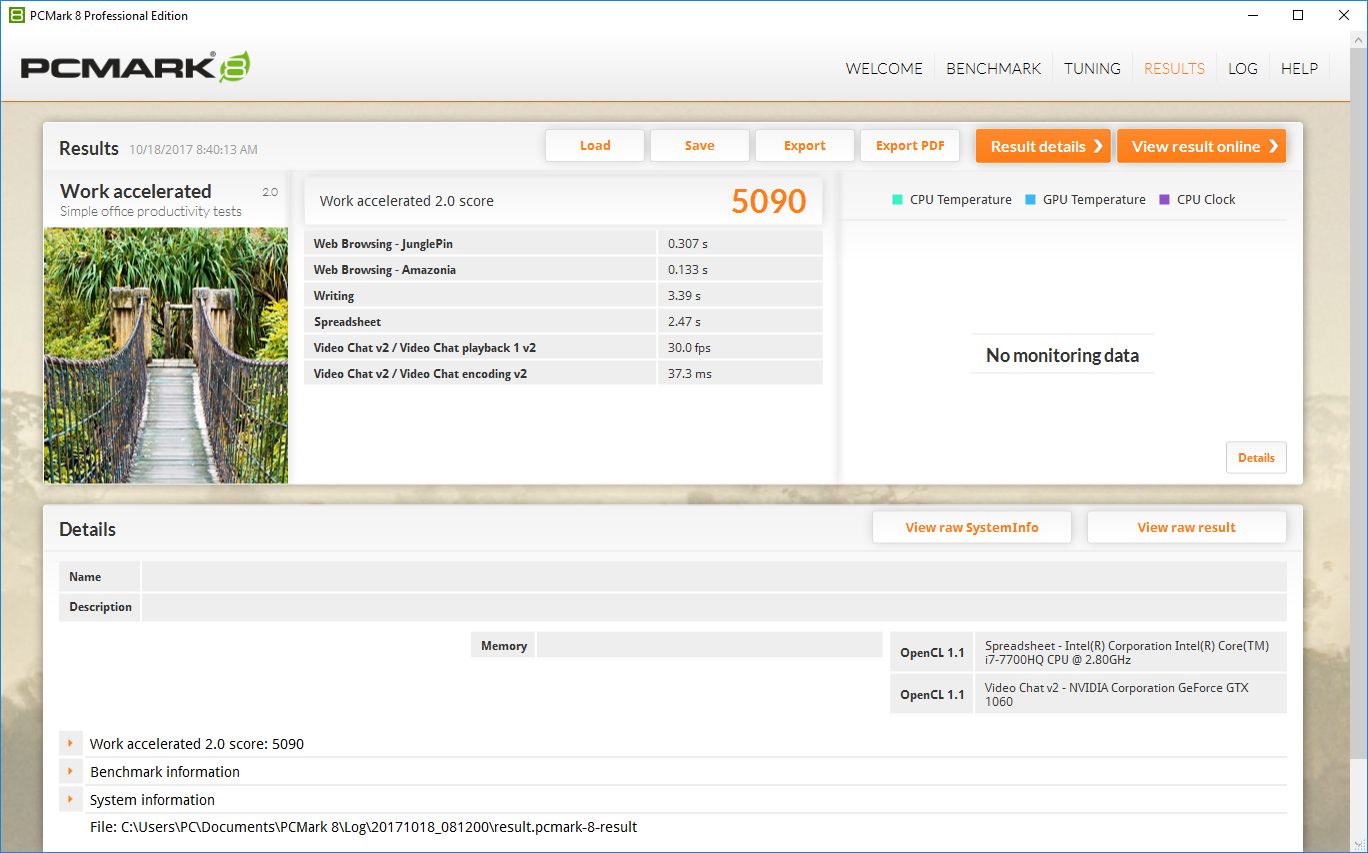Click the GPU Temperature blue legend swatch
This screenshot has width=1368, height=853.
(1030, 200)
